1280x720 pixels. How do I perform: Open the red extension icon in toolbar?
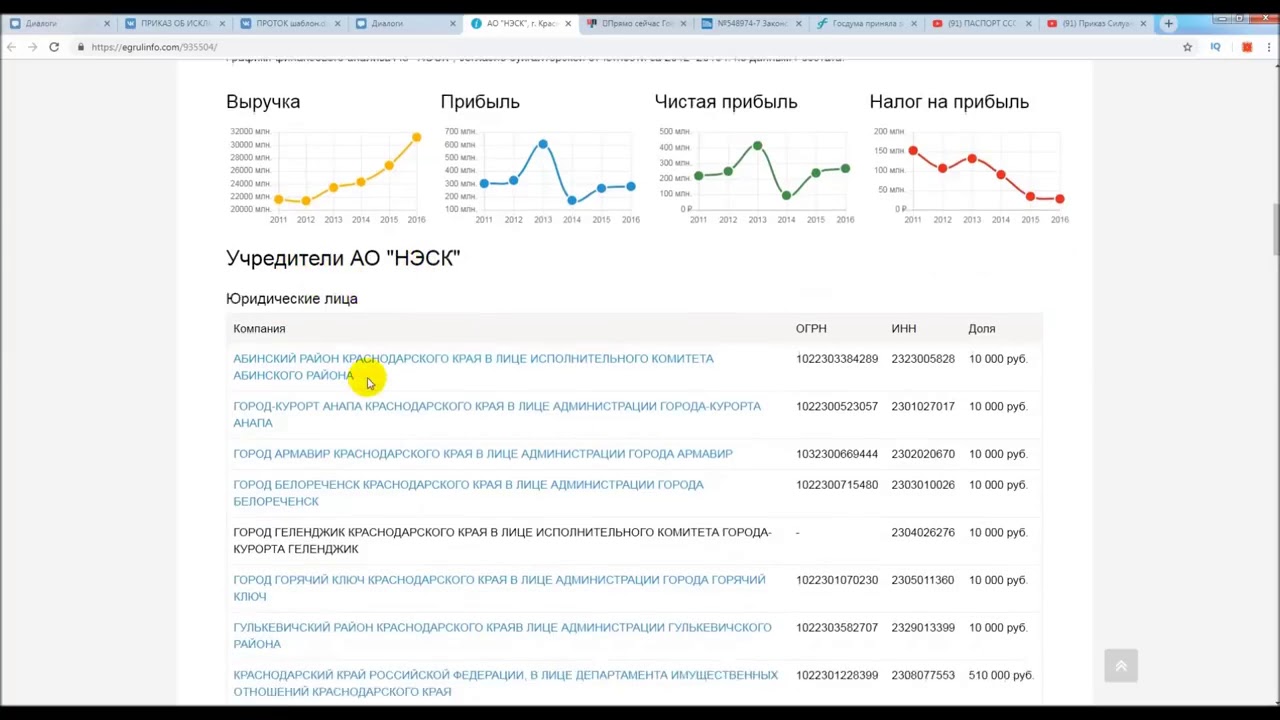click(x=1247, y=47)
